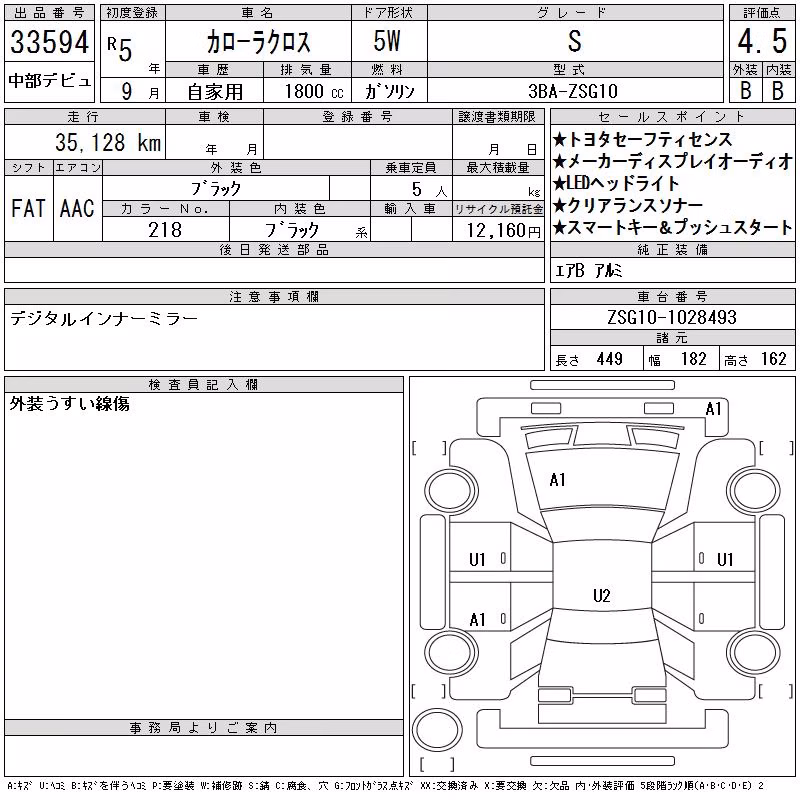This screenshot has width=800, height=800.
Task: Click the seating capacity 5 人
Action: tap(429, 190)
